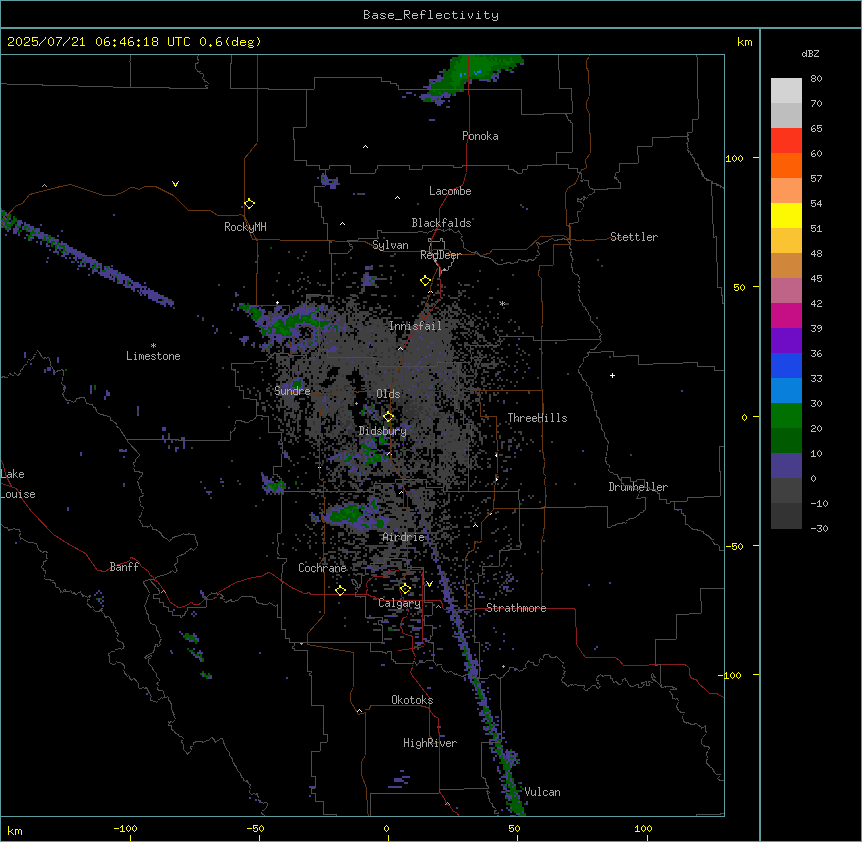
Task: Click the yellow diamond marker south of RedDeer
Action: 426,281
